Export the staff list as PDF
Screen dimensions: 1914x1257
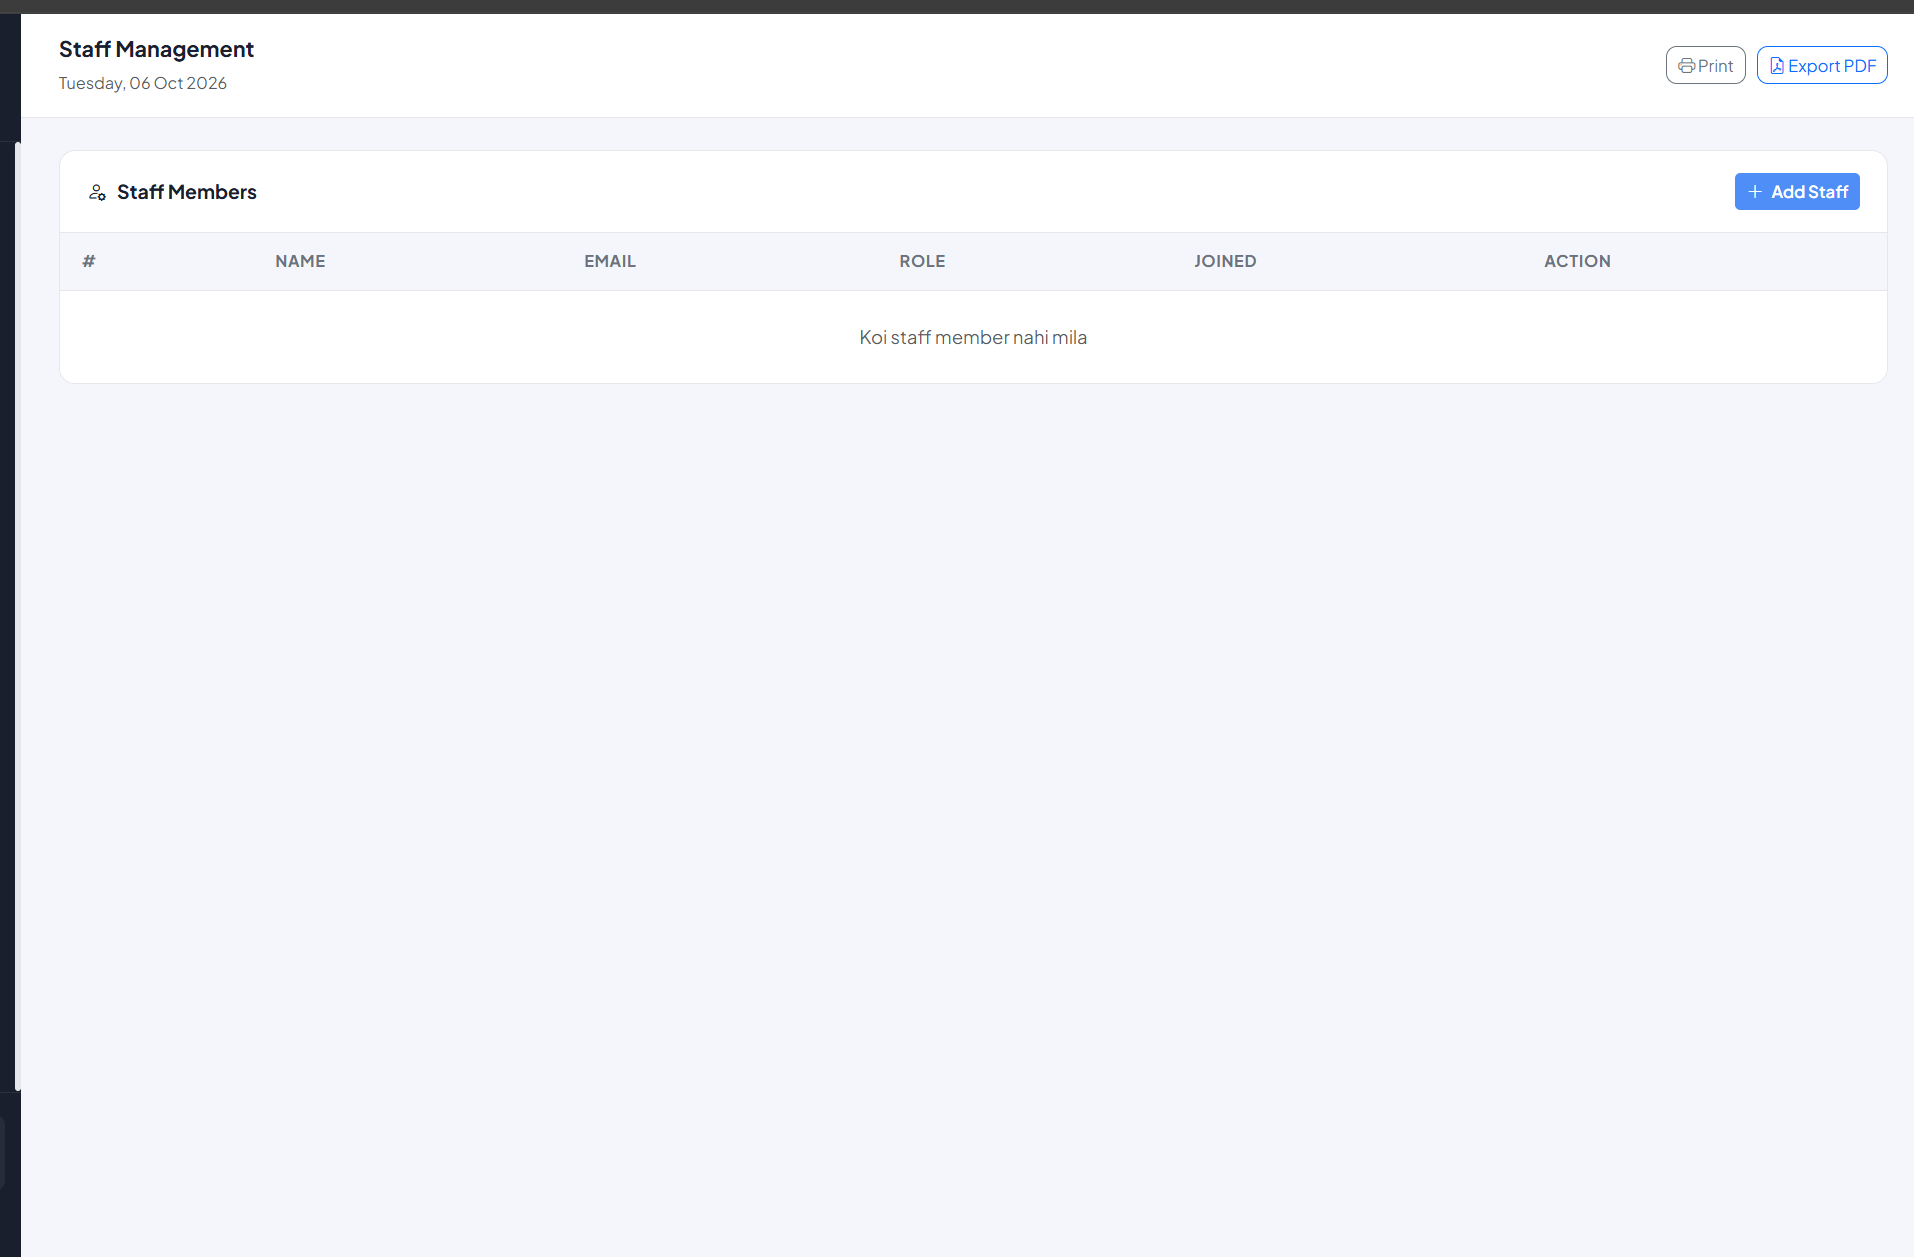click(1822, 65)
